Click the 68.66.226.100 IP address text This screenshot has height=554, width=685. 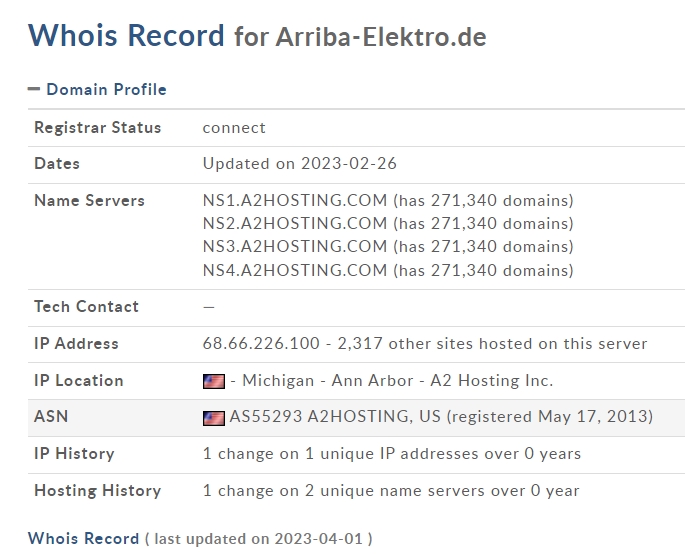point(261,343)
